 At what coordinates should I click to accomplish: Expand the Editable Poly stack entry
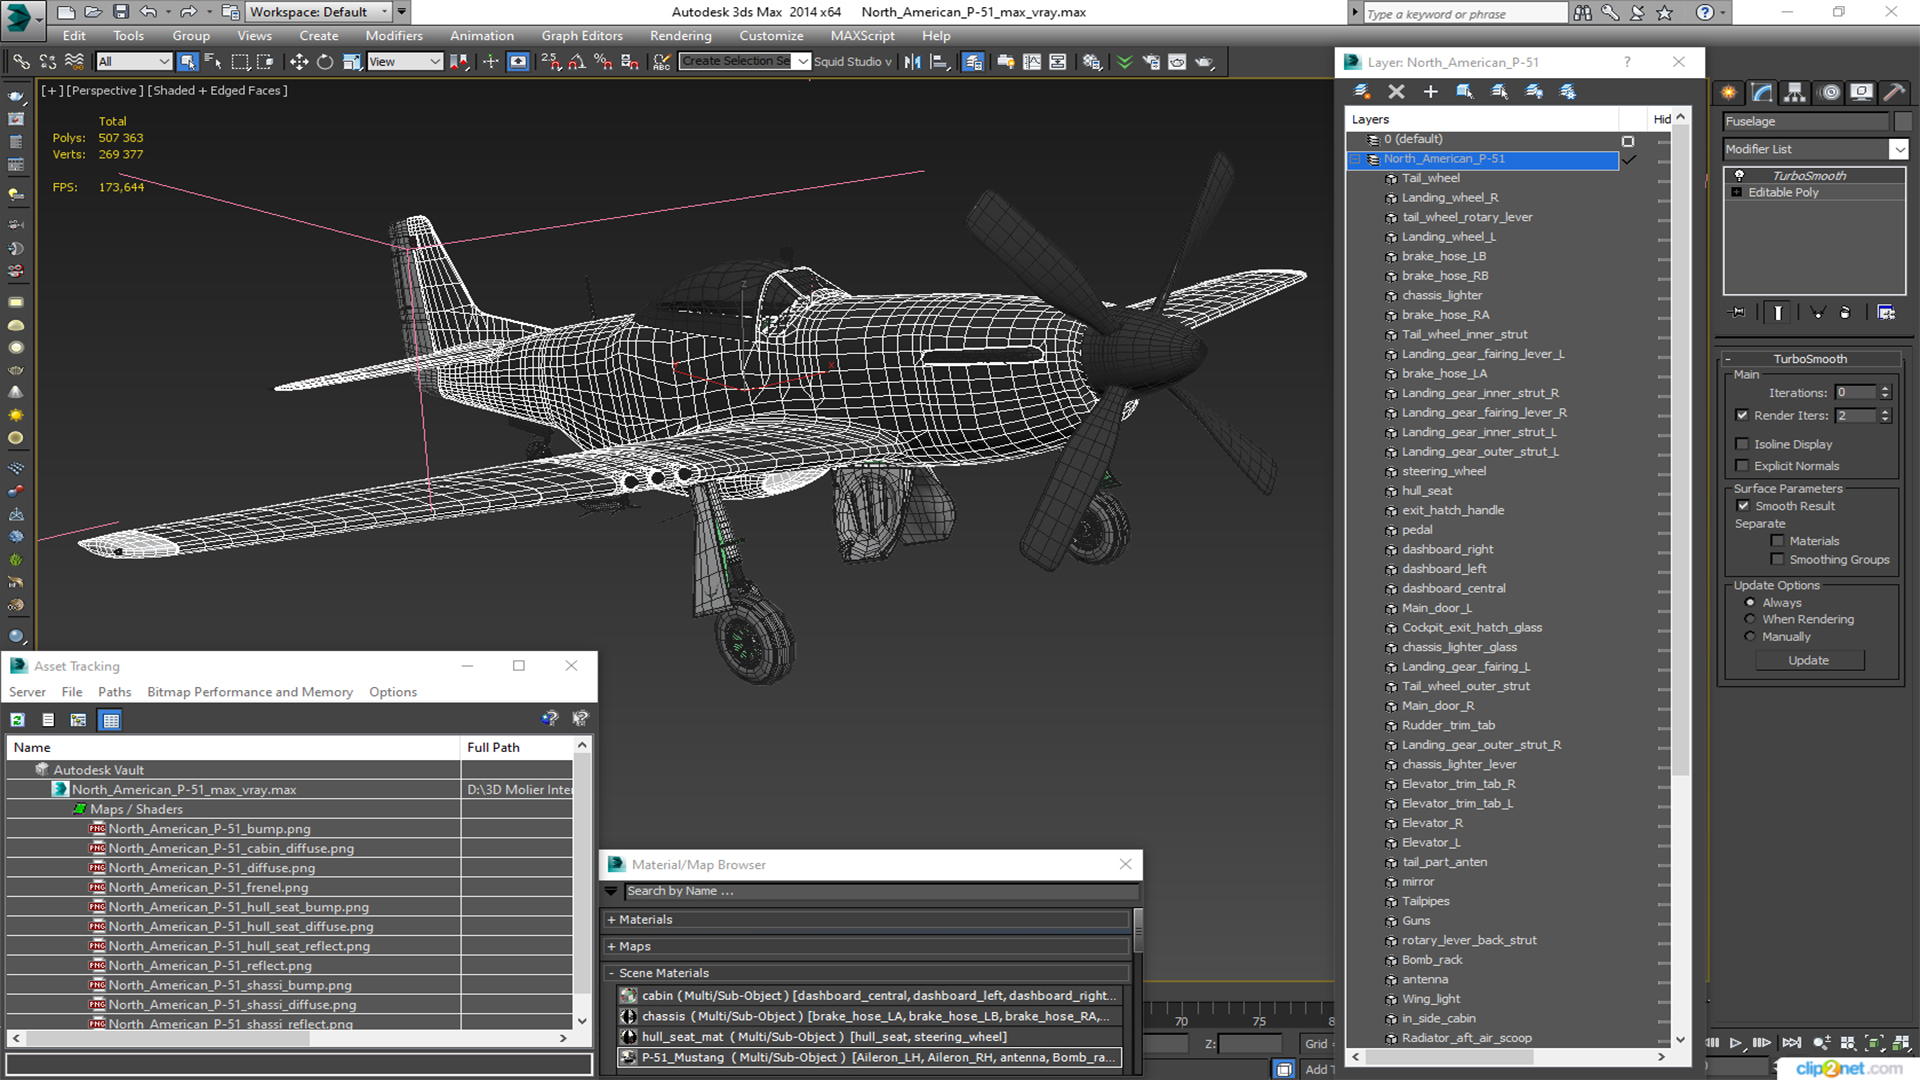[x=1737, y=193]
